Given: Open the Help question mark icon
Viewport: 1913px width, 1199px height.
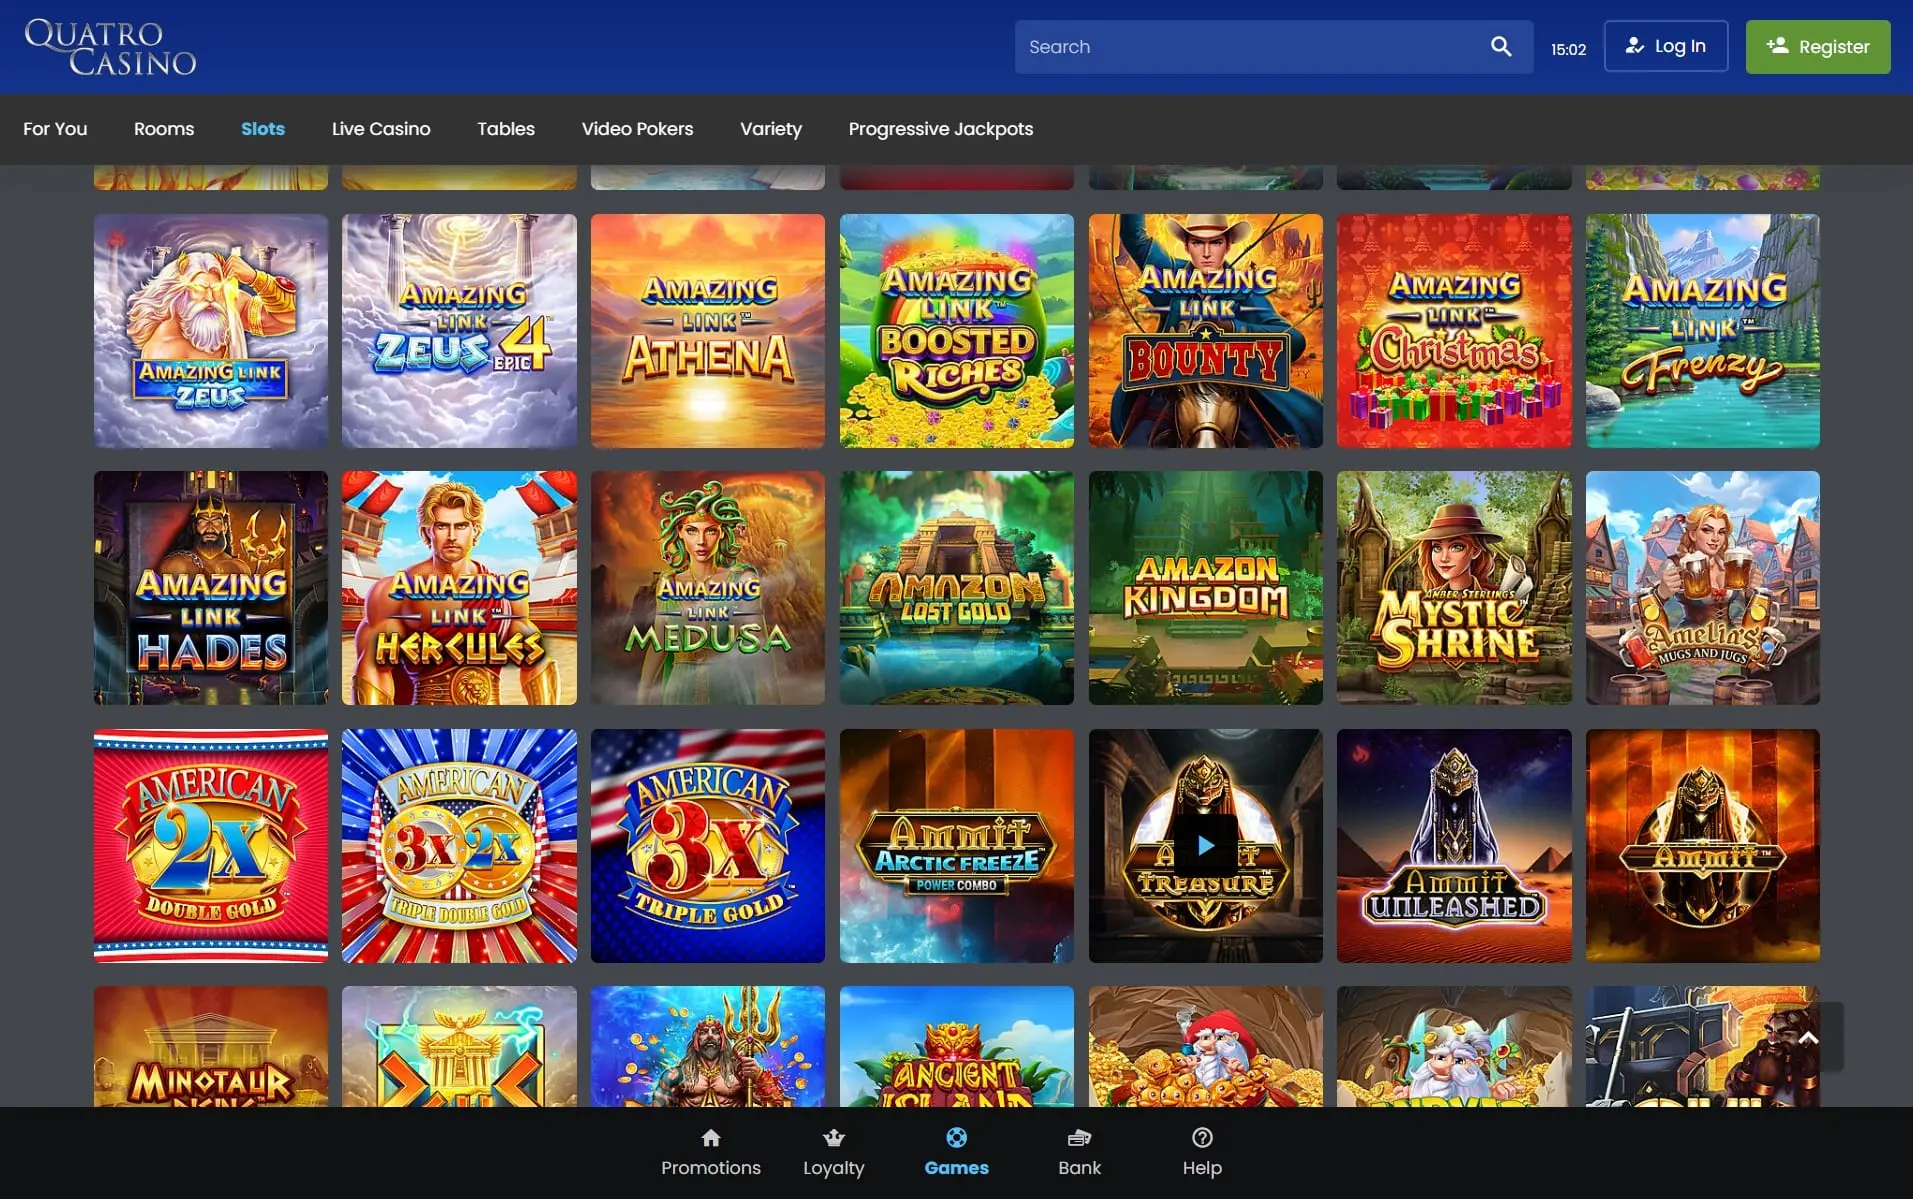Looking at the screenshot, I should coord(1202,1138).
